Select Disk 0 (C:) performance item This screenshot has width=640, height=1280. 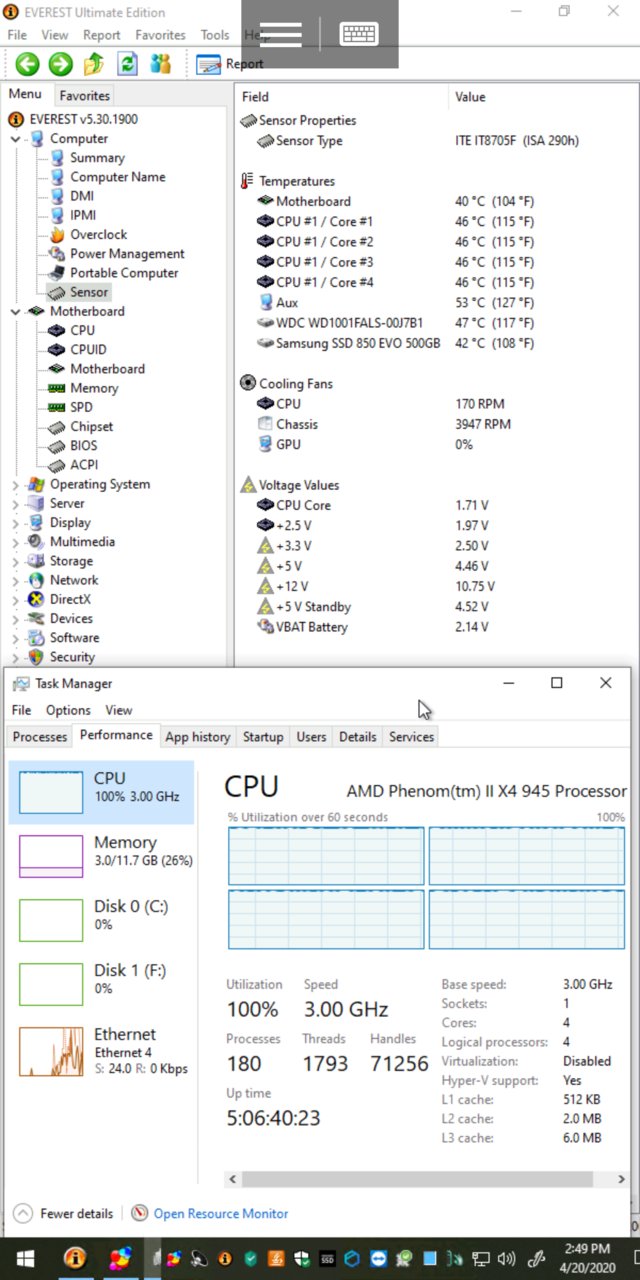(102, 920)
